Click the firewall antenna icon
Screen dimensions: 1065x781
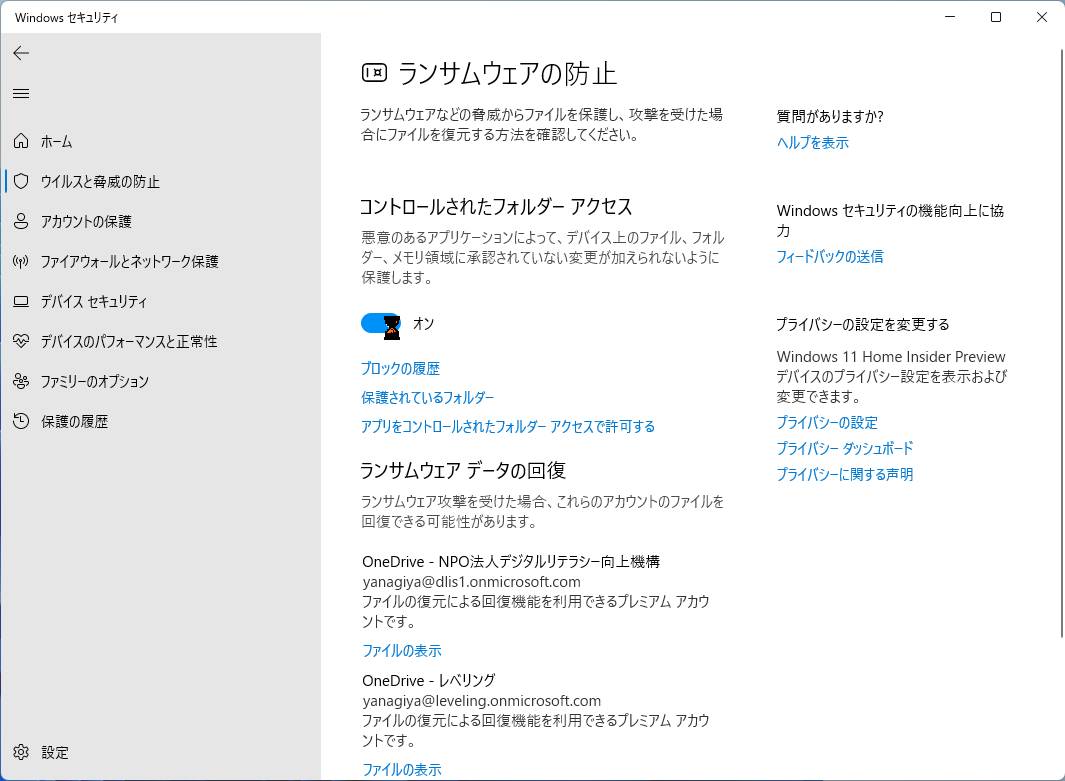21,261
